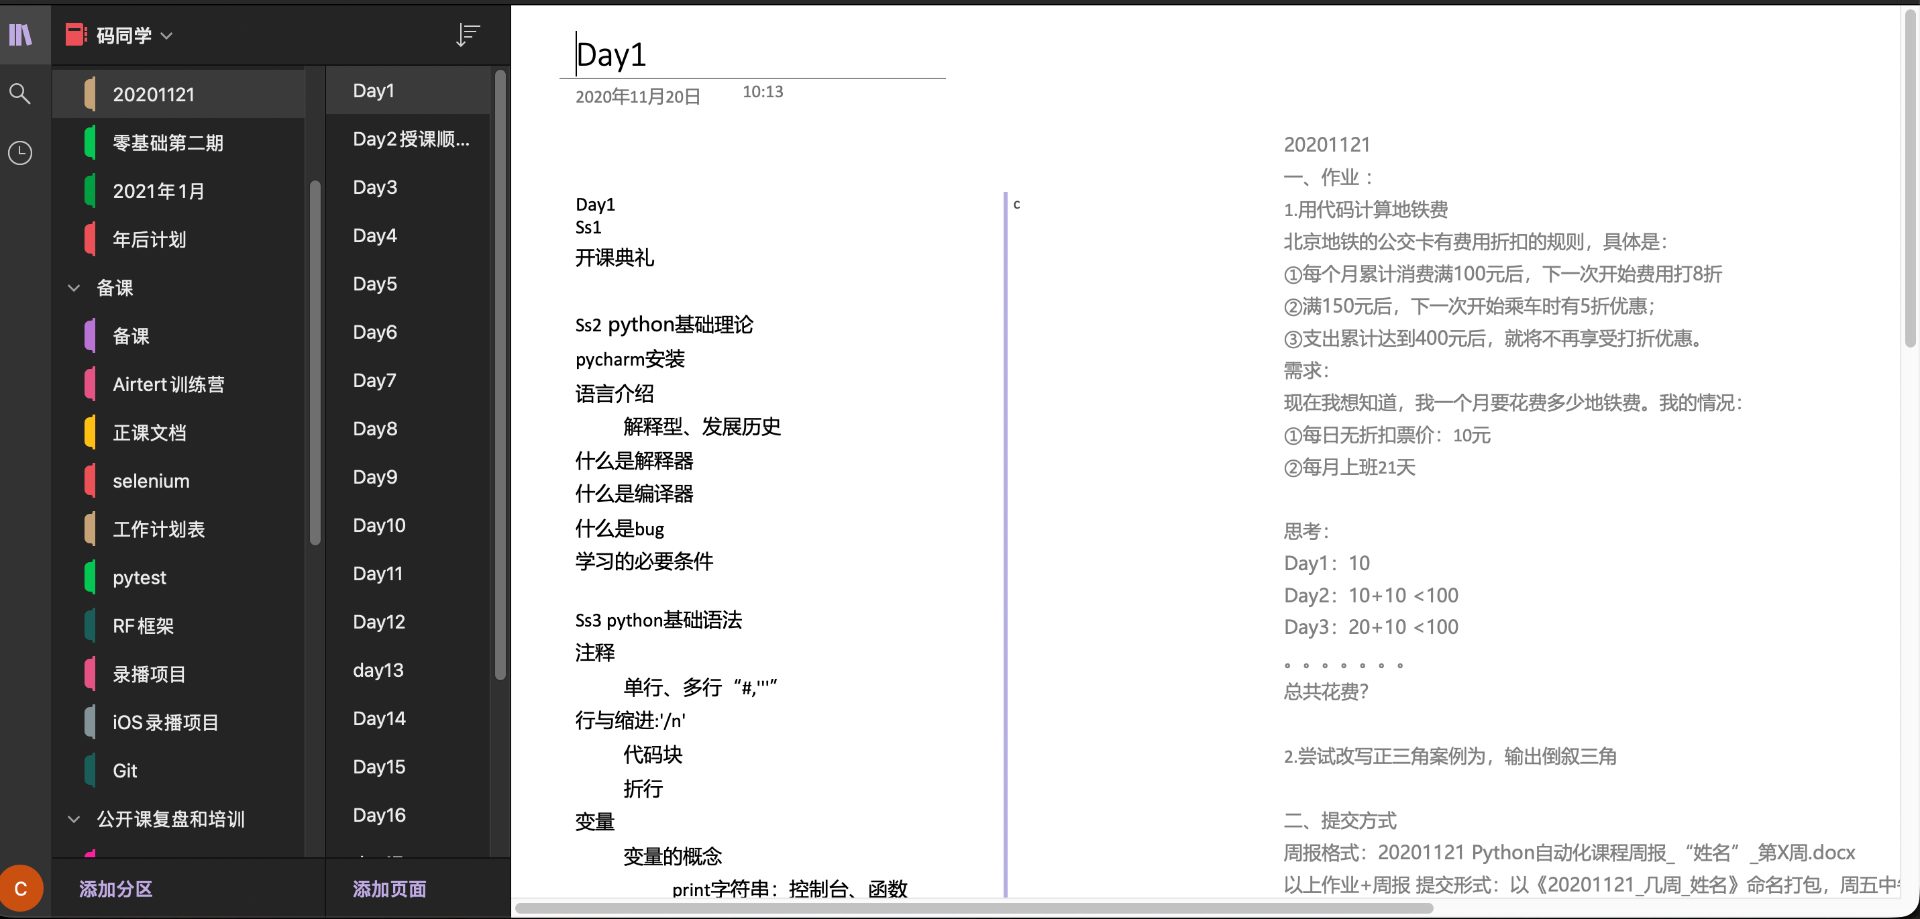Select the 年后计划 section
Image resolution: width=1920 pixels, height=919 pixels.
click(x=179, y=239)
